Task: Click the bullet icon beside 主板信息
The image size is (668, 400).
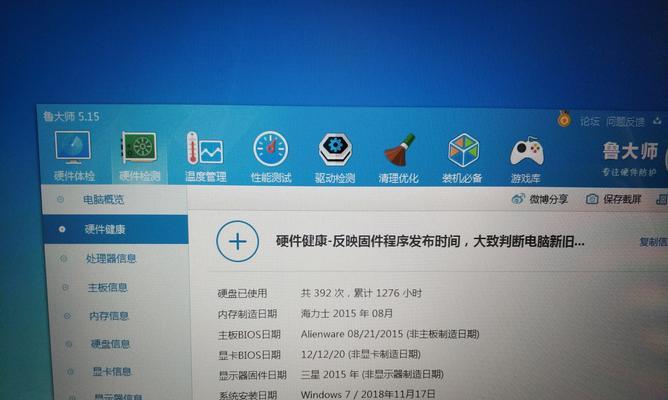Action: pos(65,288)
